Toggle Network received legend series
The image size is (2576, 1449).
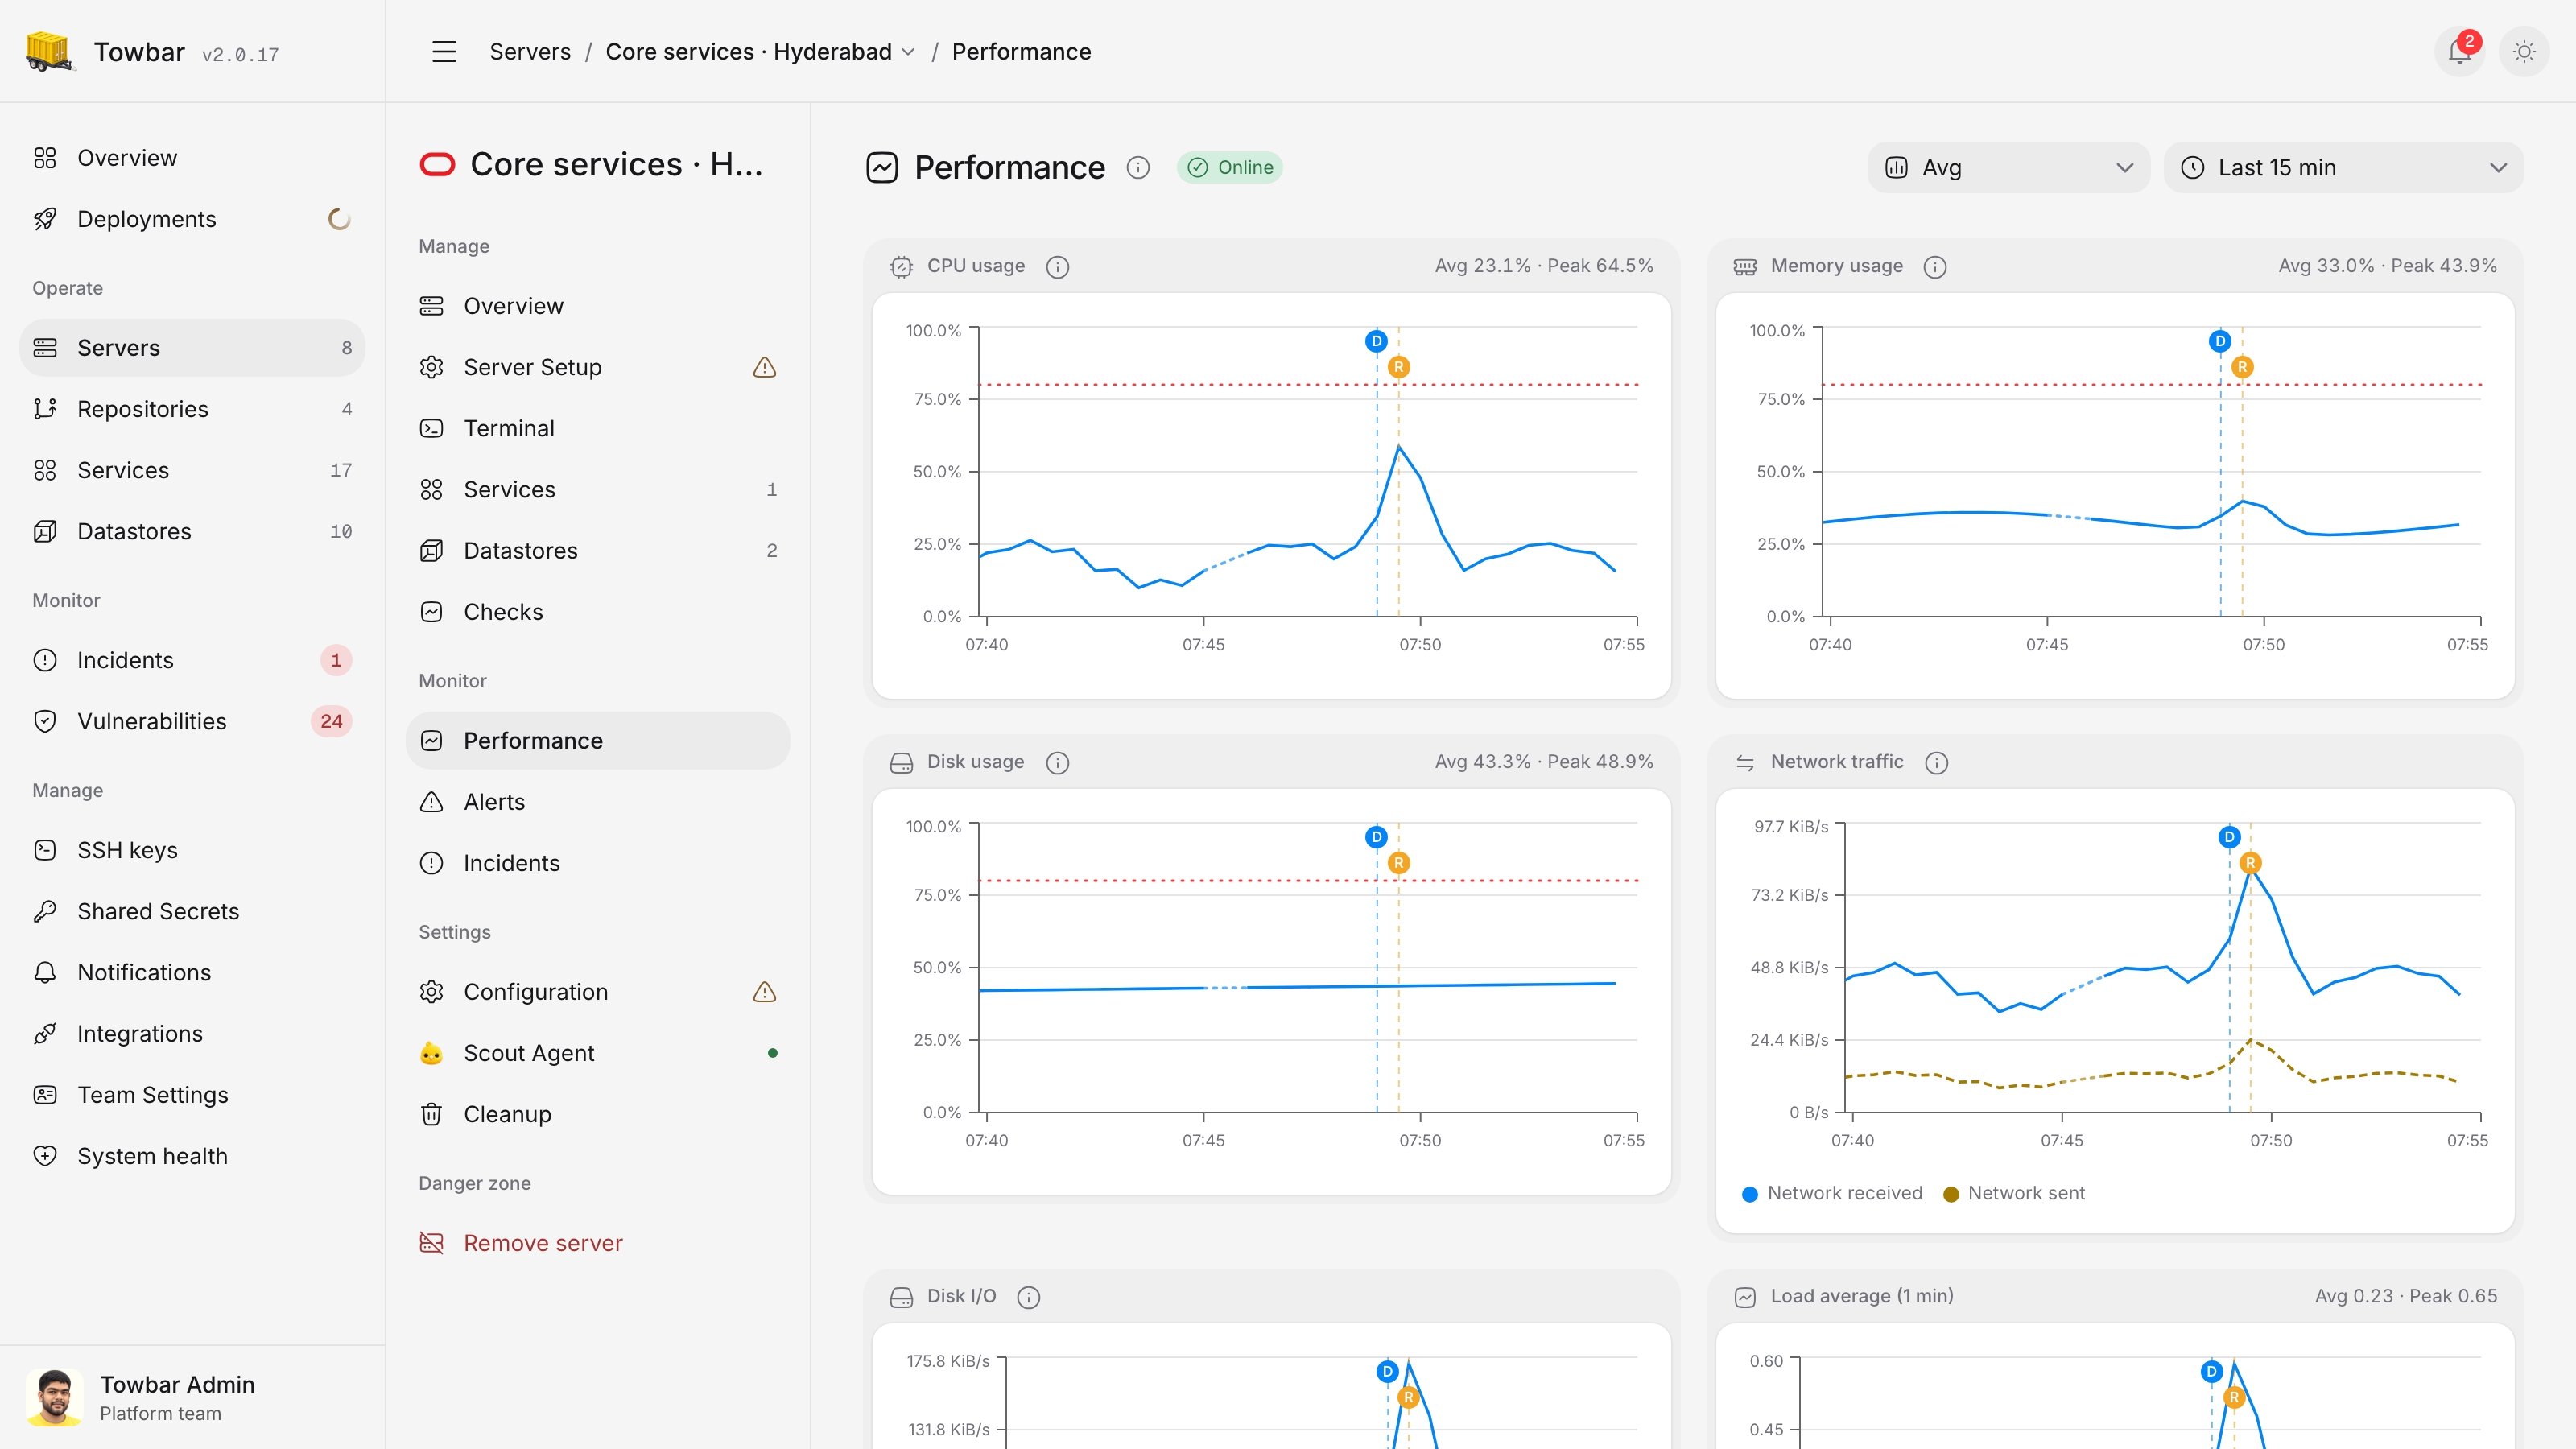[1832, 1194]
